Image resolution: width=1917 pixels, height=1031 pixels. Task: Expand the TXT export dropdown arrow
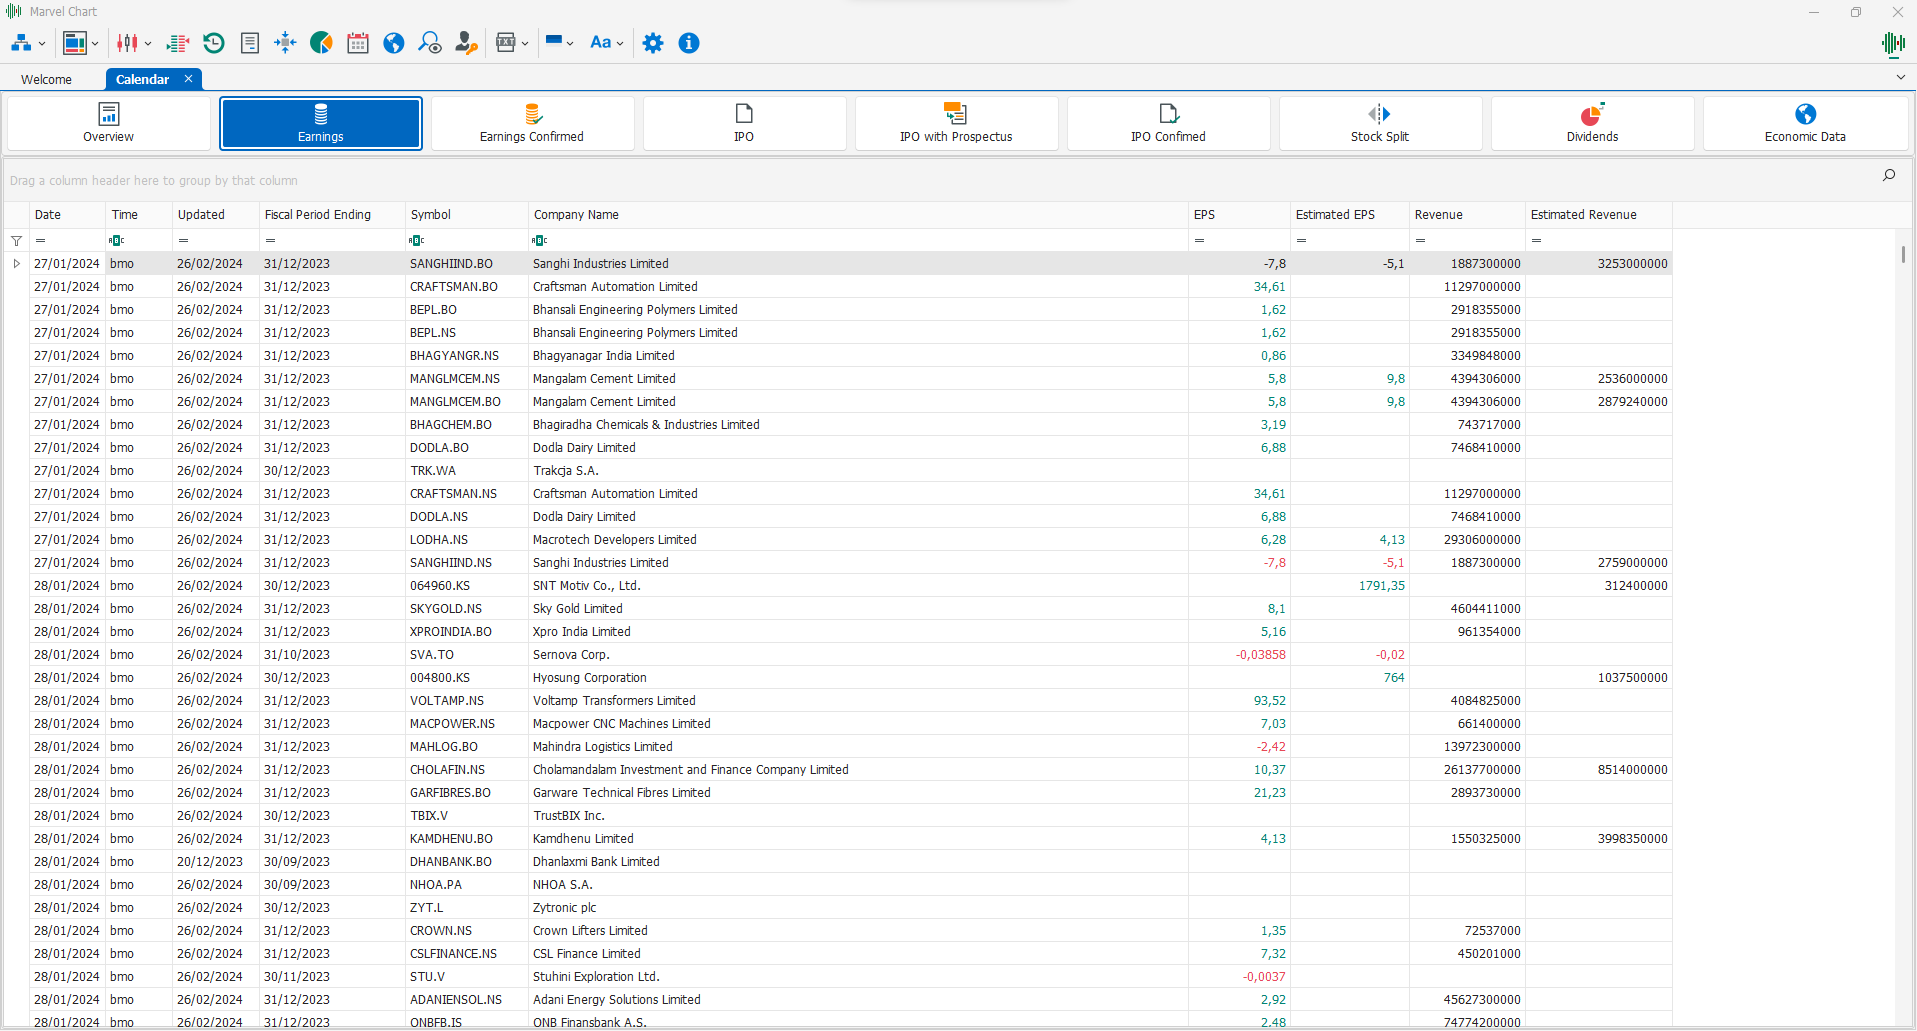[525, 44]
